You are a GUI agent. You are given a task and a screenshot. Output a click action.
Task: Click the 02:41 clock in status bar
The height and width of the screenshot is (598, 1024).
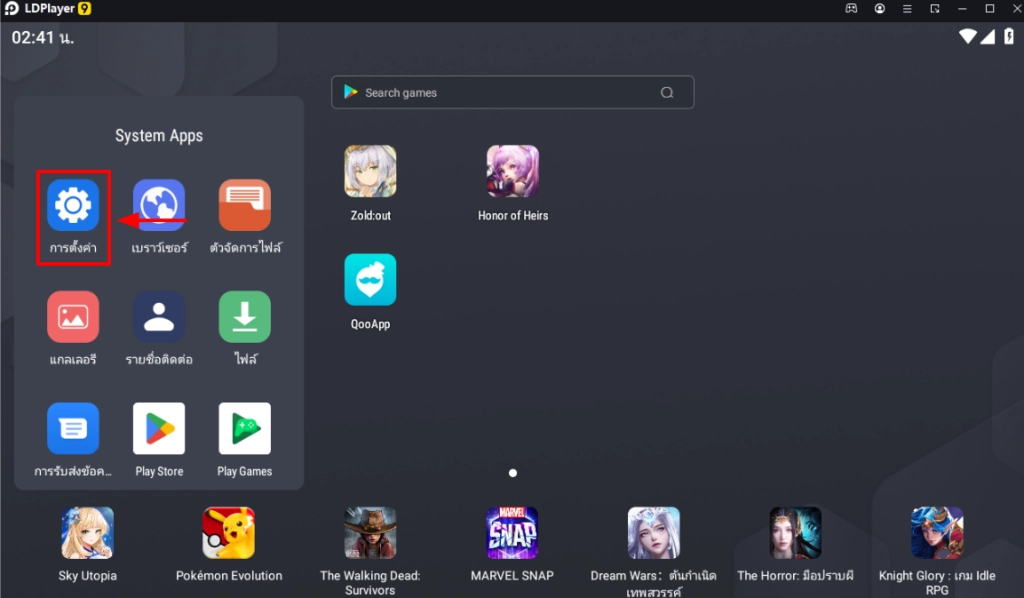click(42, 38)
